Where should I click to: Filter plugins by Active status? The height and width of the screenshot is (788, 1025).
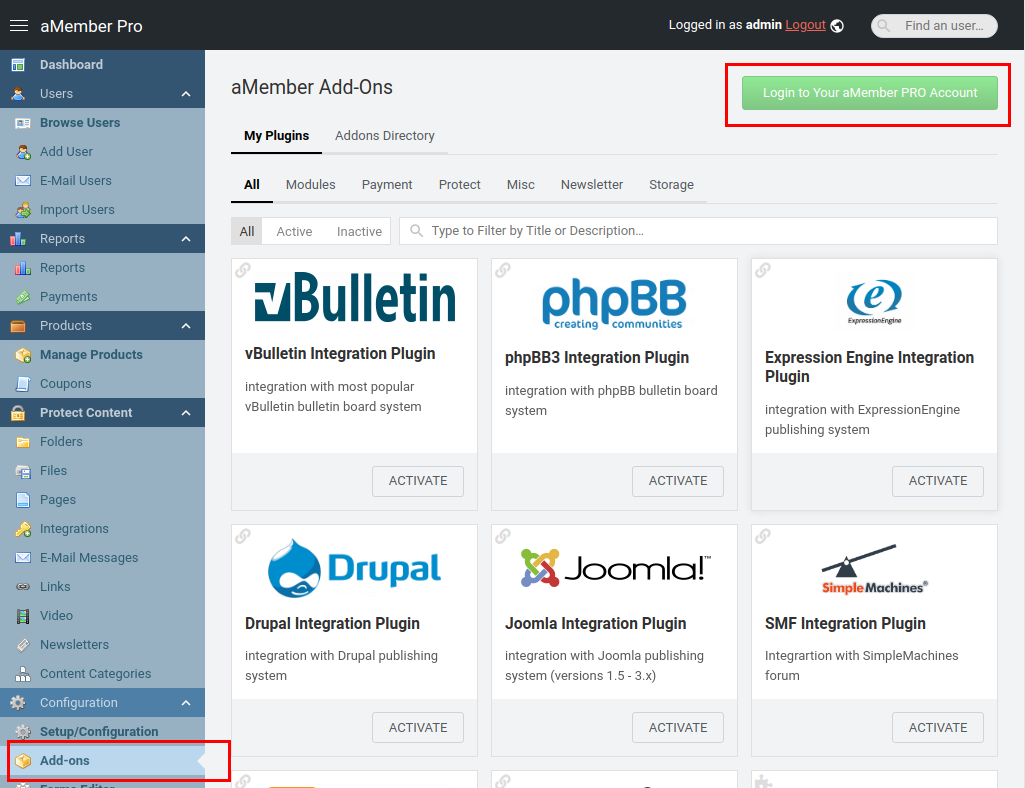click(294, 231)
